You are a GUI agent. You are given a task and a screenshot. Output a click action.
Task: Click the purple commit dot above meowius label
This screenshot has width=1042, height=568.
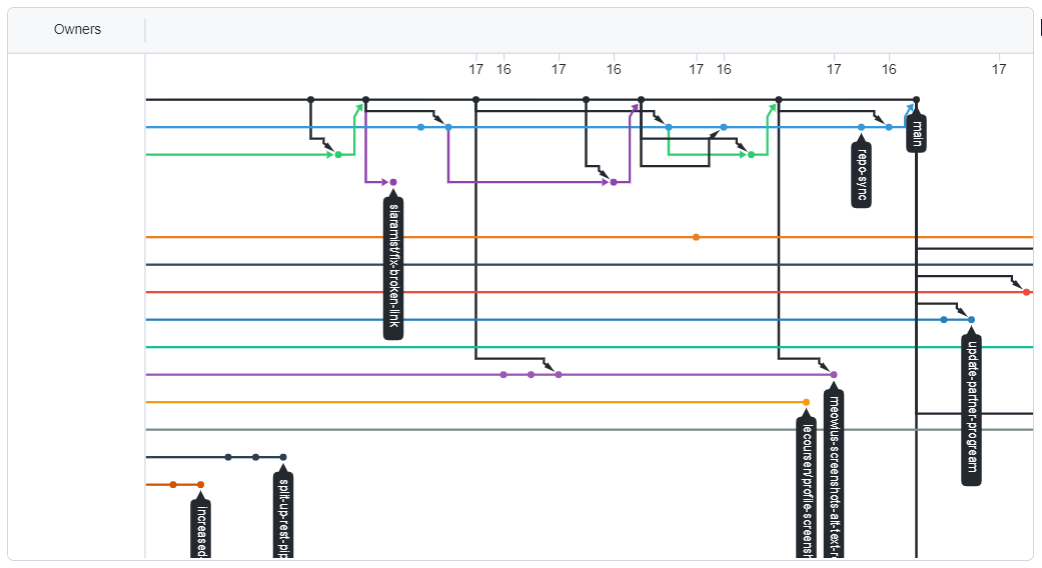click(834, 375)
